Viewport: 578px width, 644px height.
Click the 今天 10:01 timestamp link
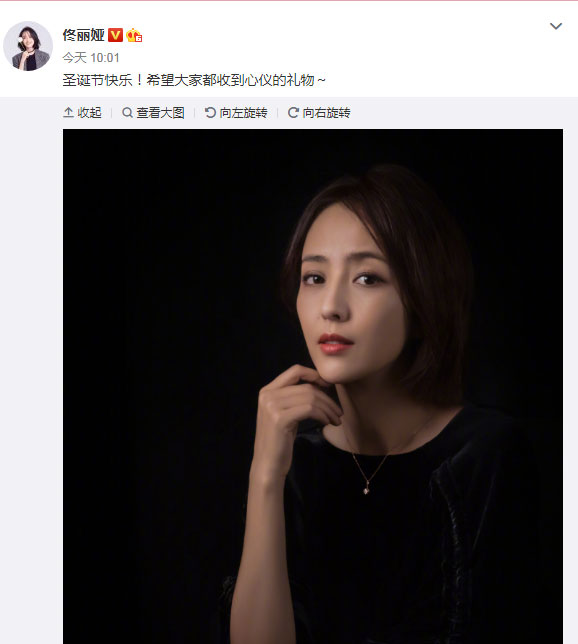[x=91, y=58]
